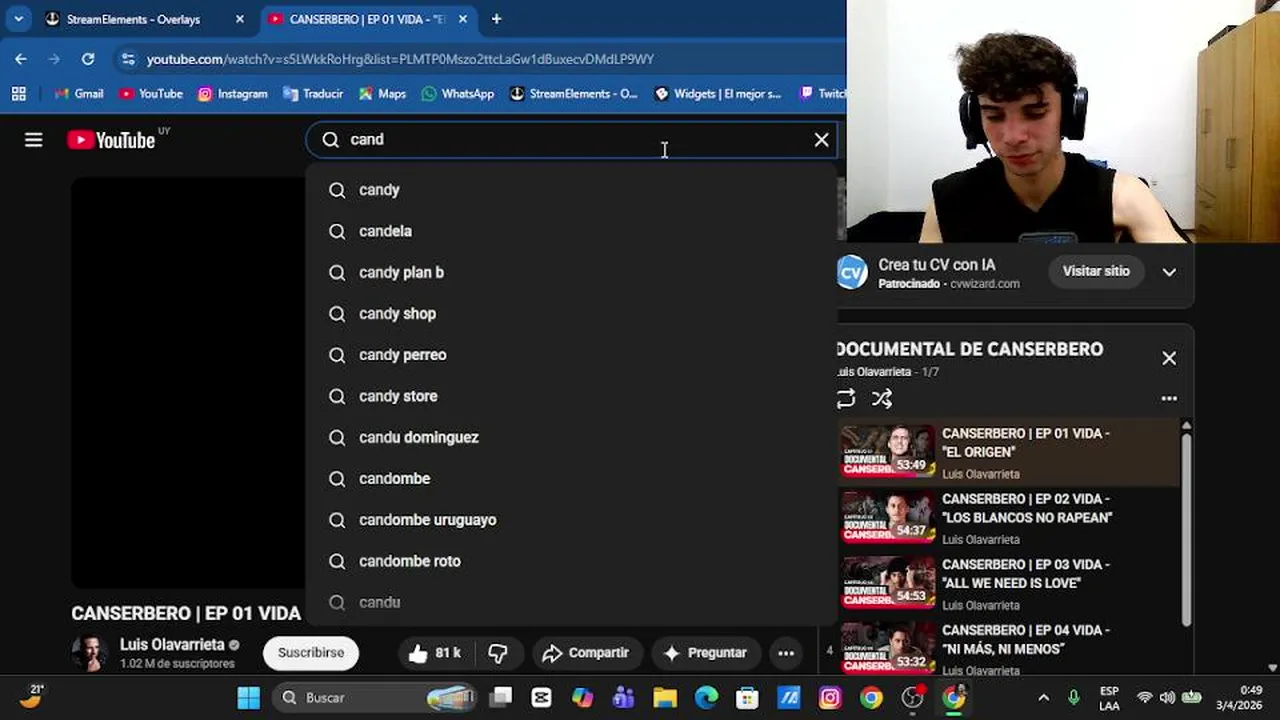Choose the 'candombe roto' suggestion

click(x=571, y=561)
